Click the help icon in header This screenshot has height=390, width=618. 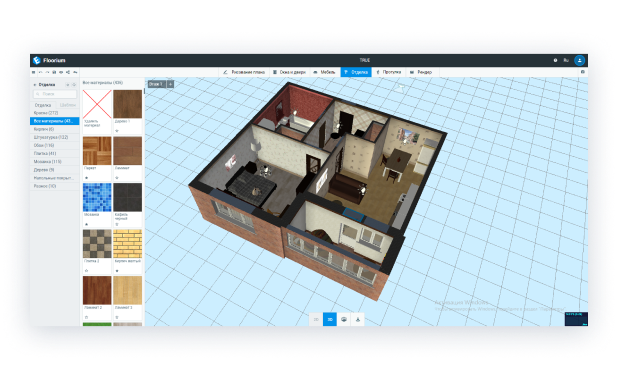click(555, 60)
